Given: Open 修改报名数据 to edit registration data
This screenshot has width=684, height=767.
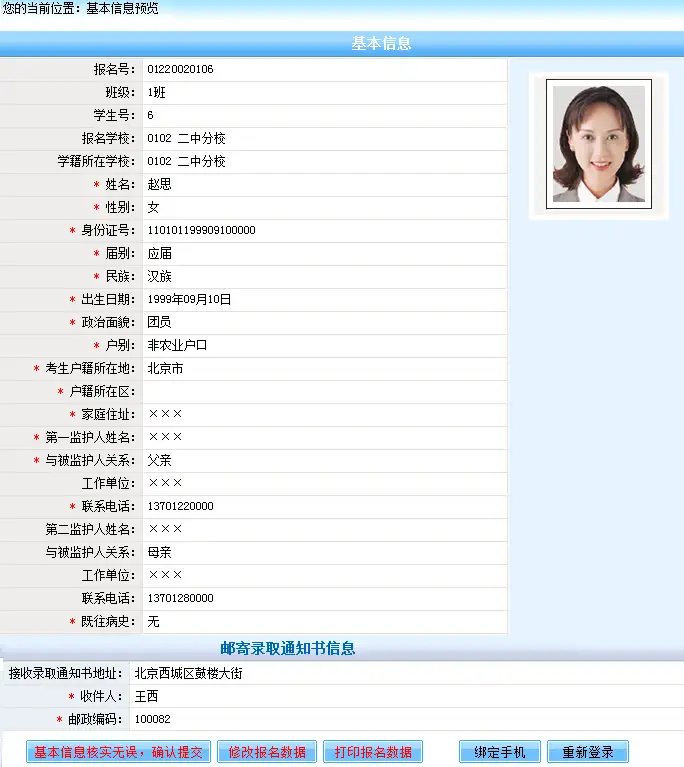Looking at the screenshot, I should coord(267,752).
